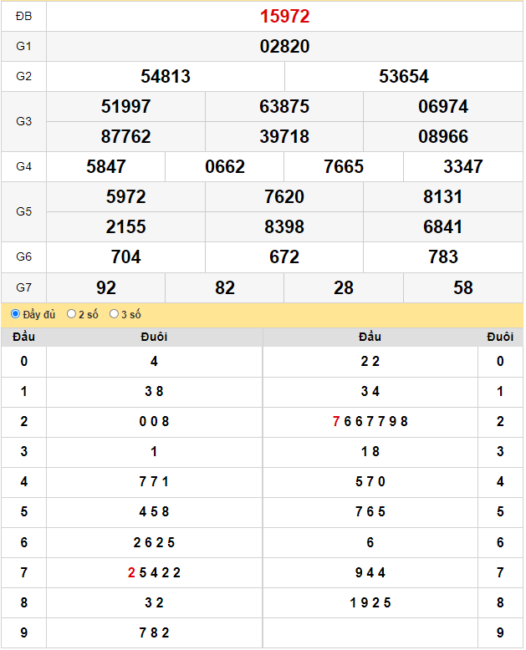Viewport: 526px width, 650px height.
Task: Select the "Đầy đủ" radio button
Action: [x=15, y=314]
